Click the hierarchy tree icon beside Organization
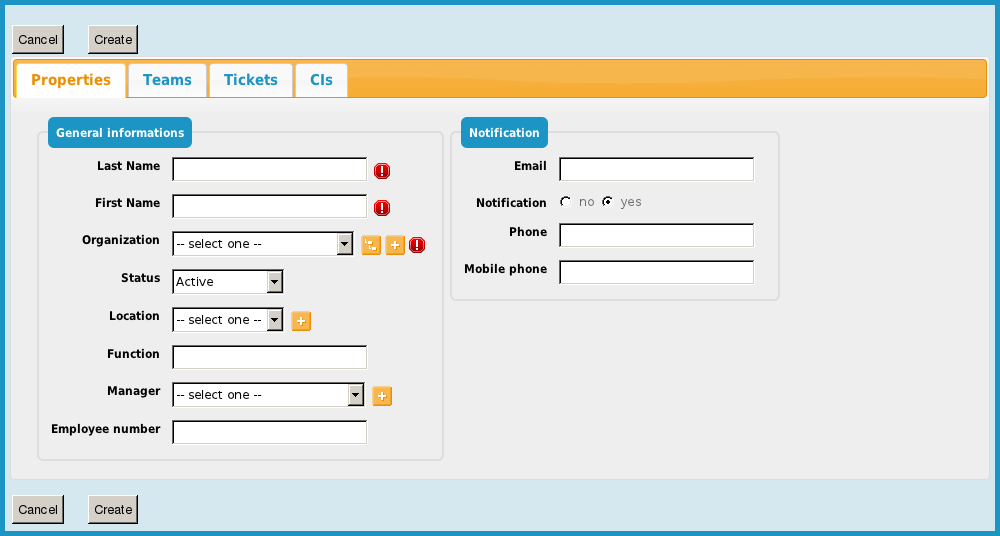This screenshot has height=536, width=1000. pyautogui.click(x=371, y=245)
